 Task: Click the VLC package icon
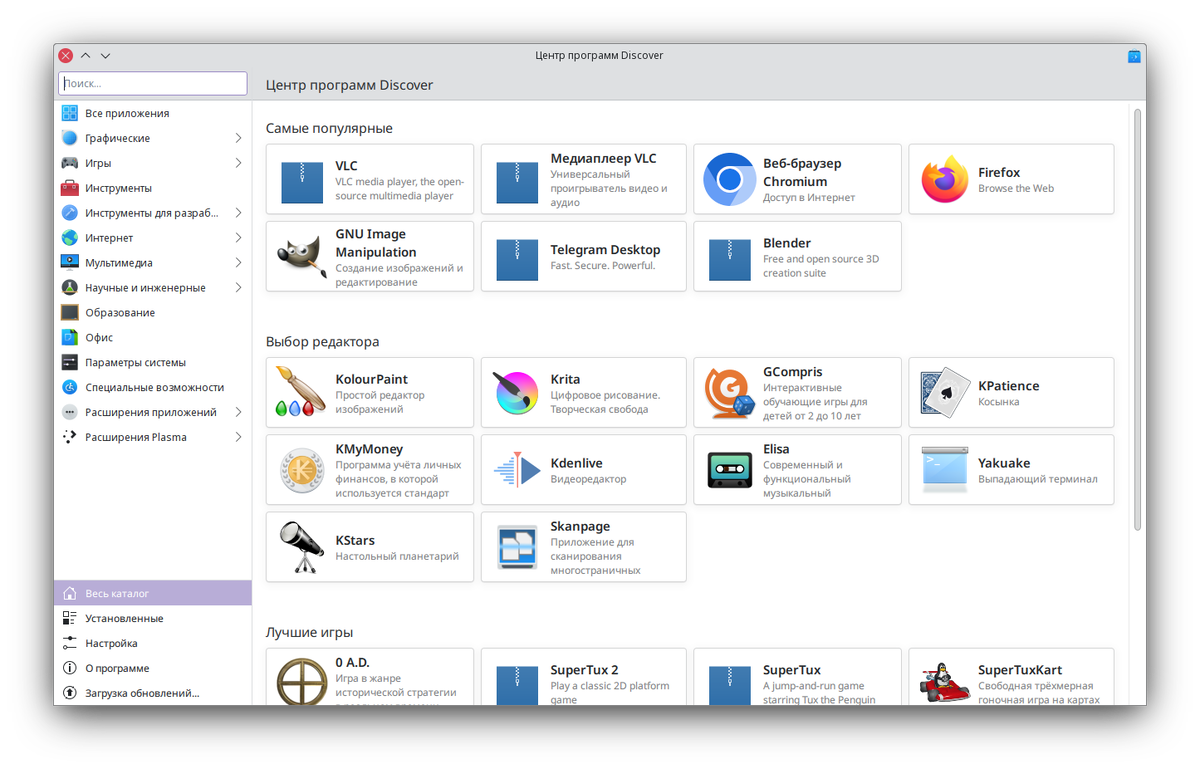[302, 183]
